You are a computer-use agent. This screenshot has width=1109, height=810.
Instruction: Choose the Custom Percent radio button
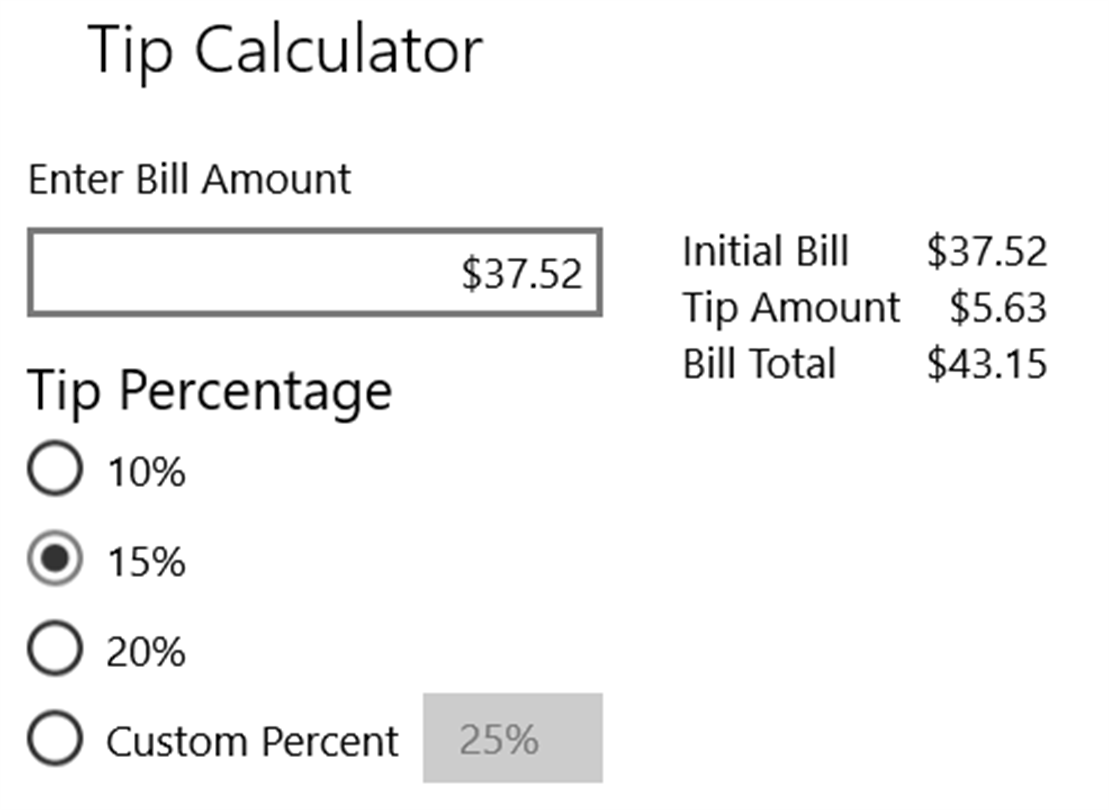[x=54, y=741]
